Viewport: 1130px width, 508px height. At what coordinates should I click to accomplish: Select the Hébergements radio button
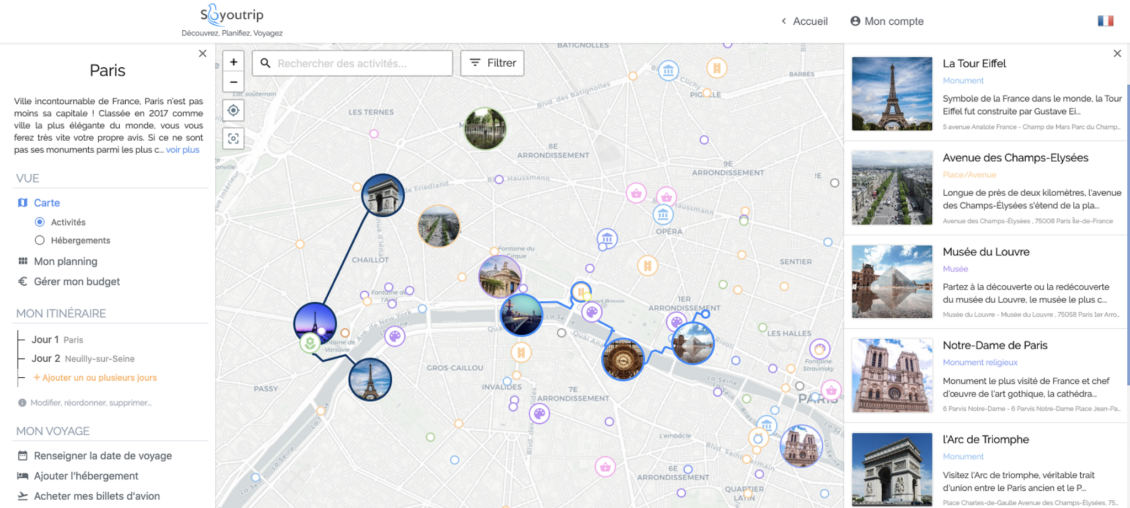[x=40, y=241]
